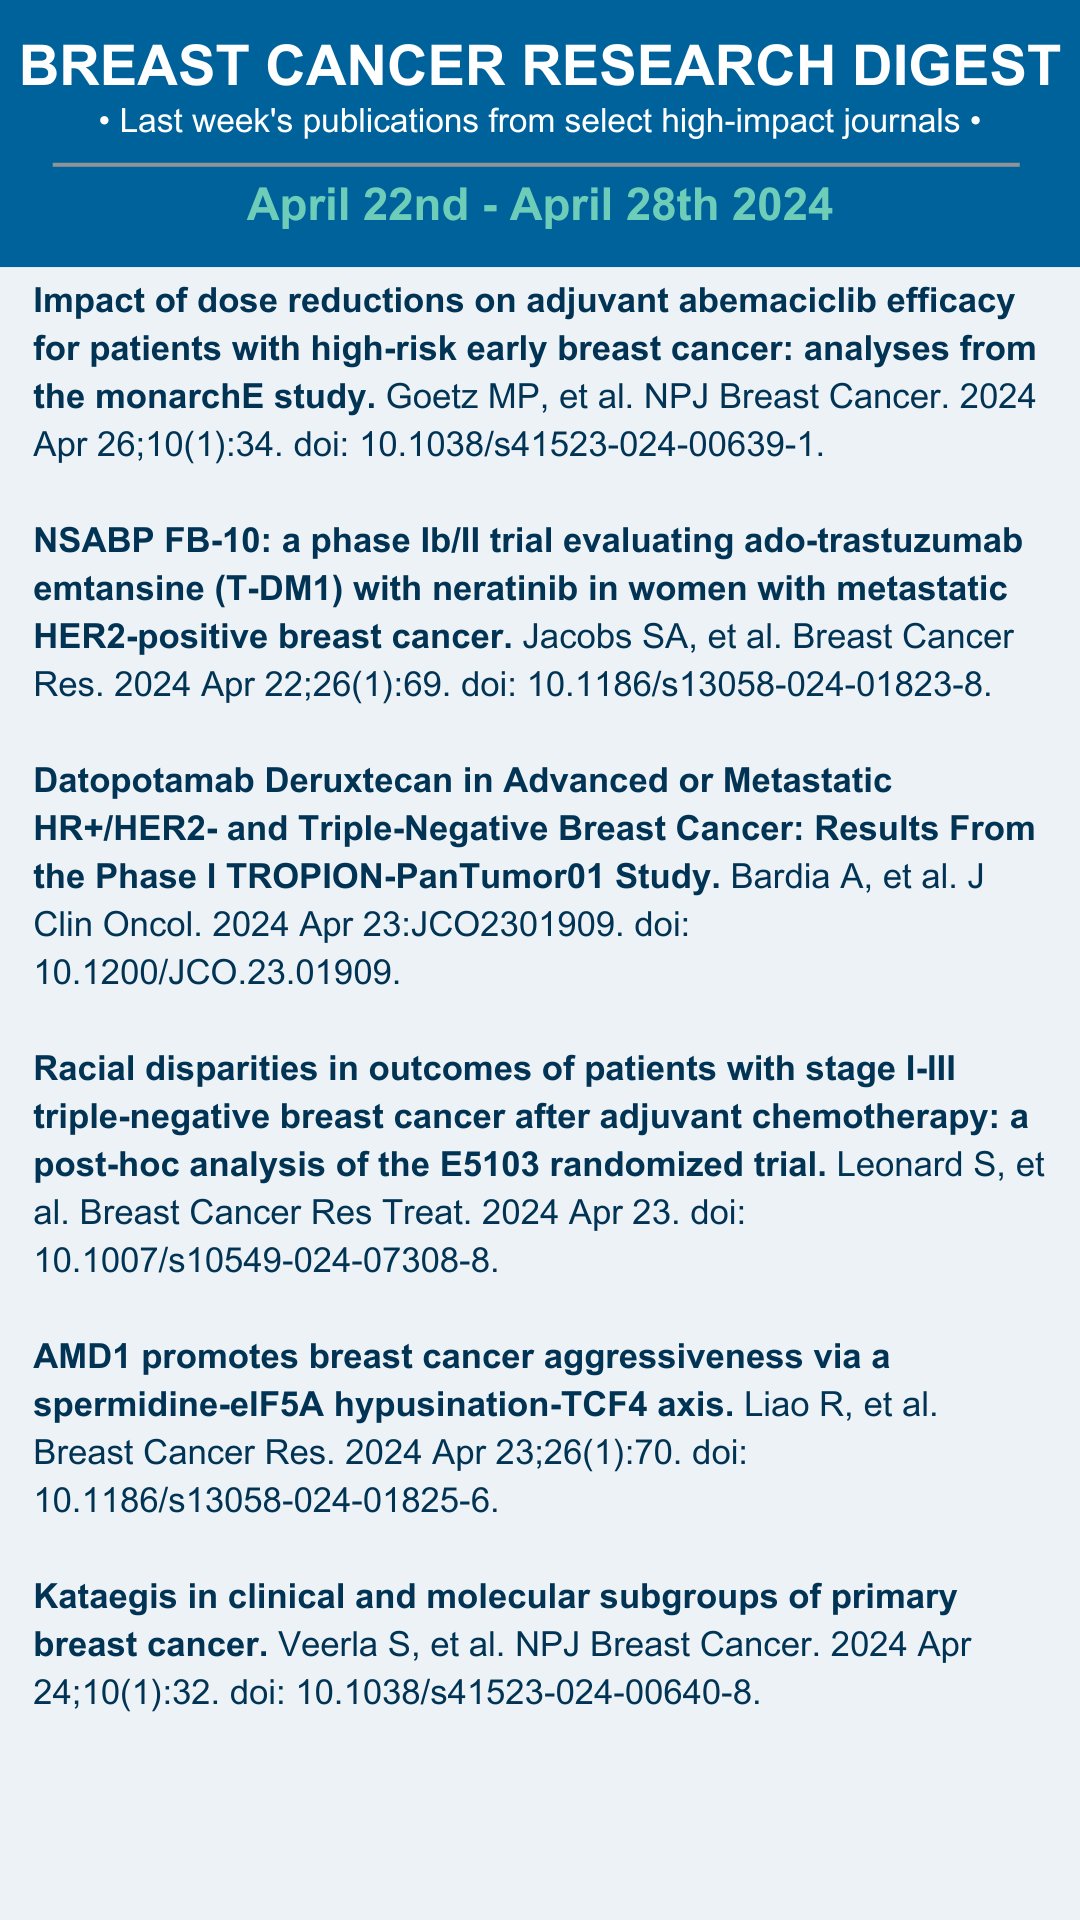Open the Kataegis in primary breast cancer article
Viewport: 1080px width, 1920px height.
click(x=495, y=1621)
